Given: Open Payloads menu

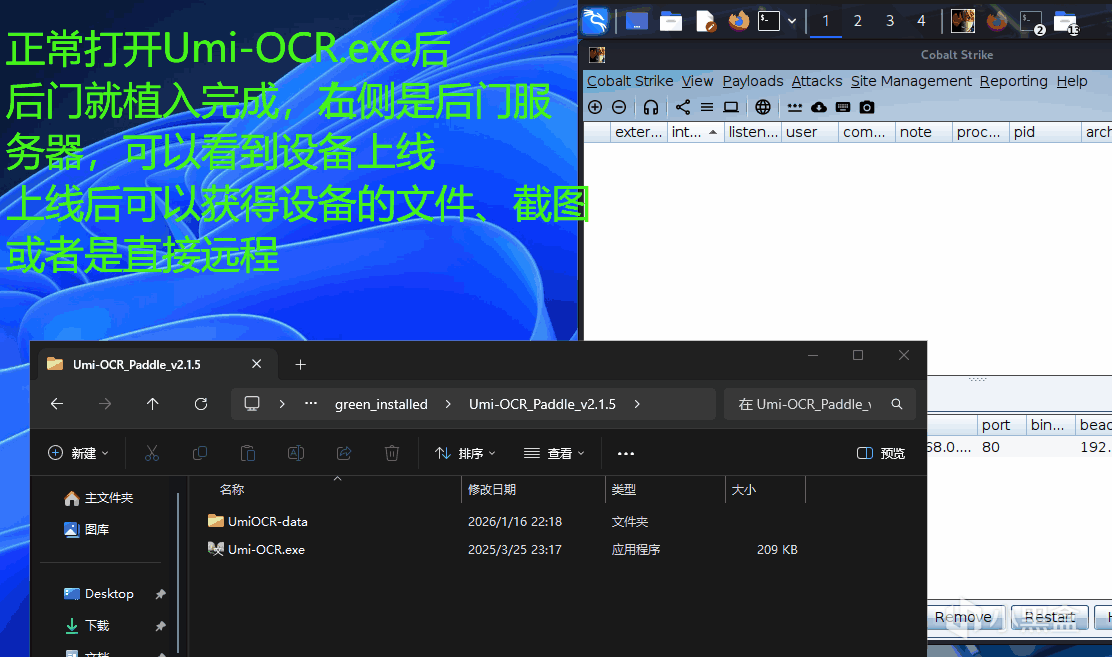Looking at the screenshot, I should (752, 81).
